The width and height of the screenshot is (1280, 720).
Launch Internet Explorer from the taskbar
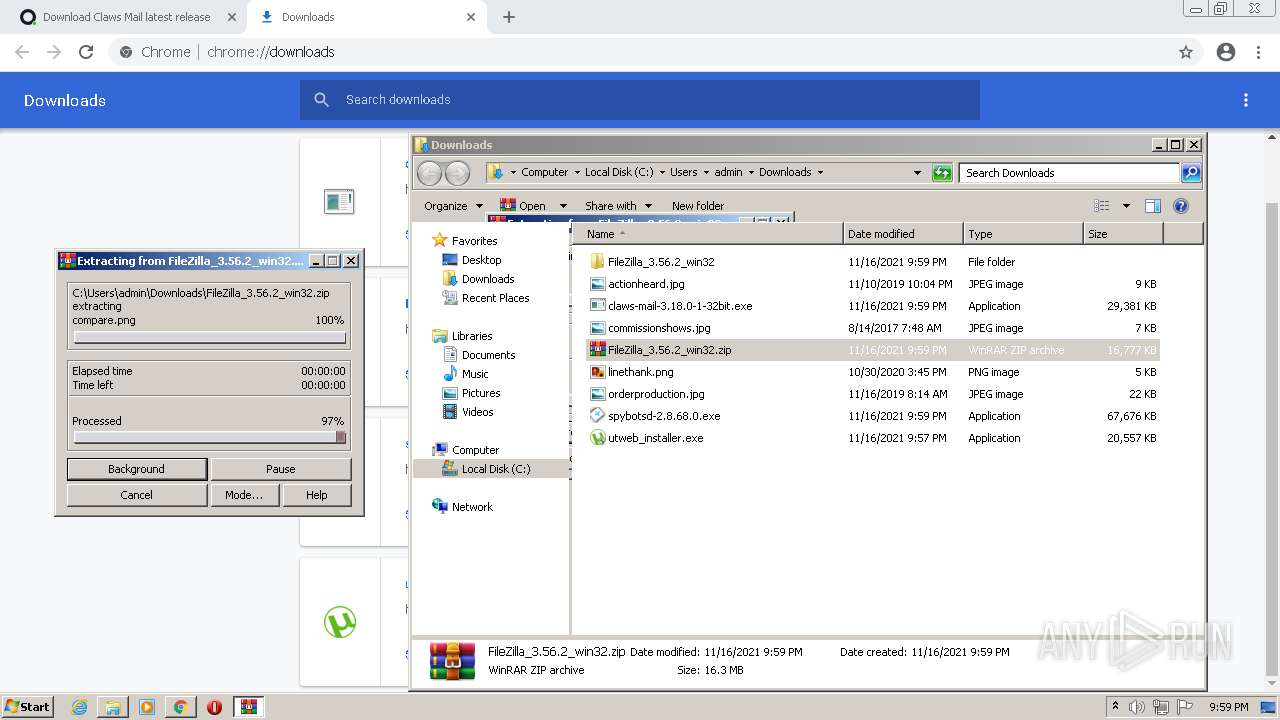(80, 707)
